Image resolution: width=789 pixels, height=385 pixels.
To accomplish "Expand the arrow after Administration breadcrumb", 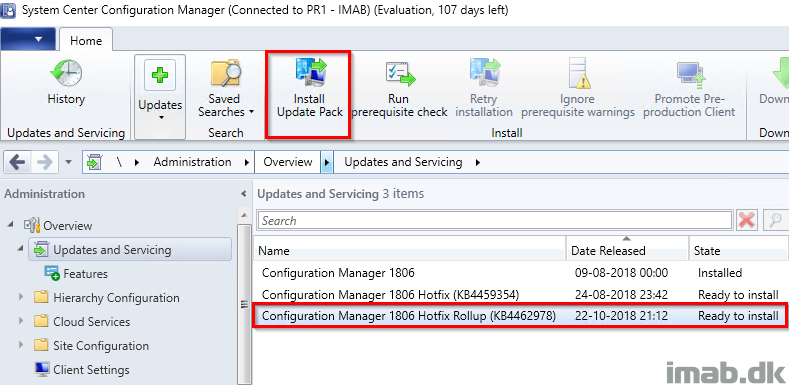I will (x=247, y=163).
